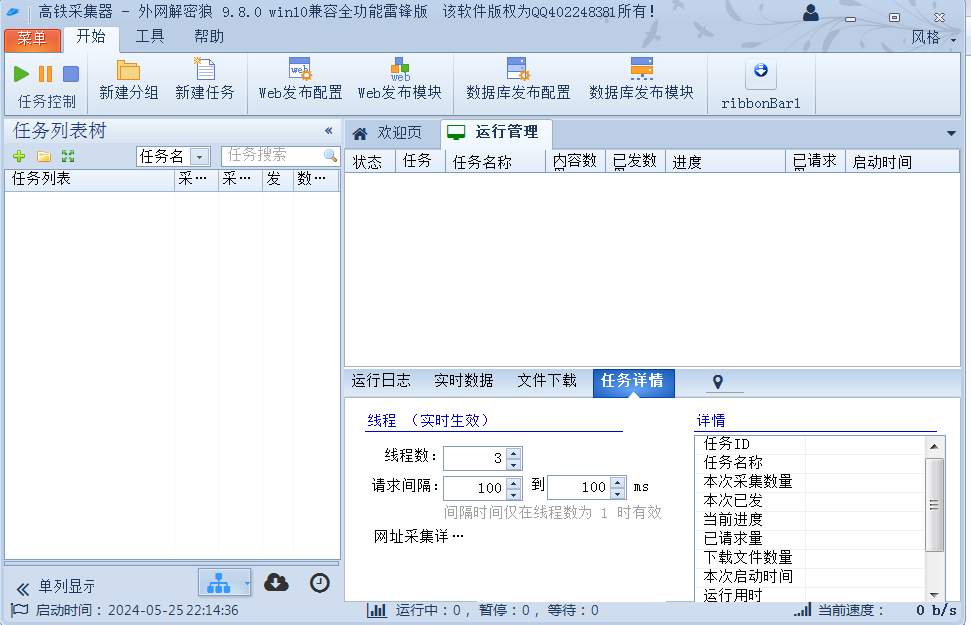Sort by the 任务名称 column header
Image resolution: width=971 pixels, height=625 pixels.
point(495,162)
